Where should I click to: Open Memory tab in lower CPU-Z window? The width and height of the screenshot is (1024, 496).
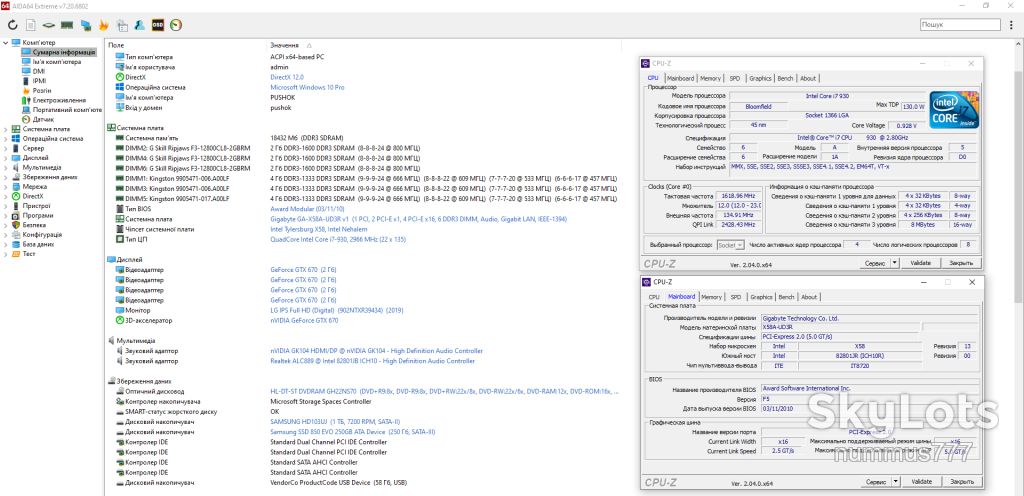[x=711, y=297]
